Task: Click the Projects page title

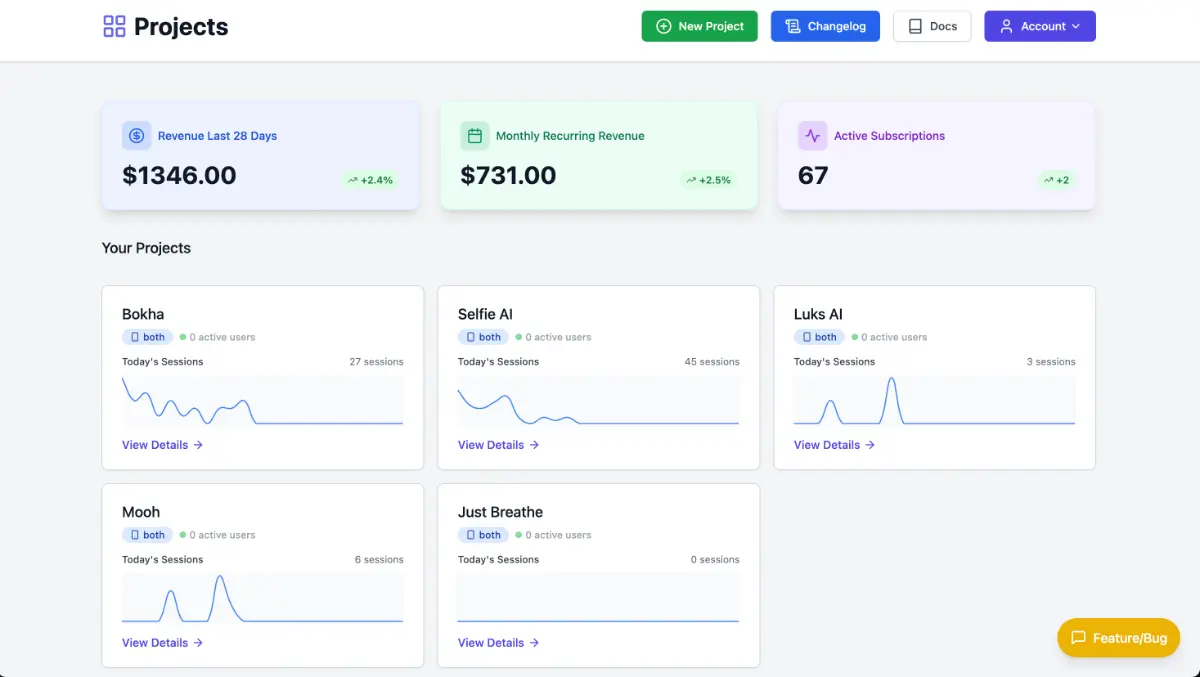Action: click(x=181, y=27)
